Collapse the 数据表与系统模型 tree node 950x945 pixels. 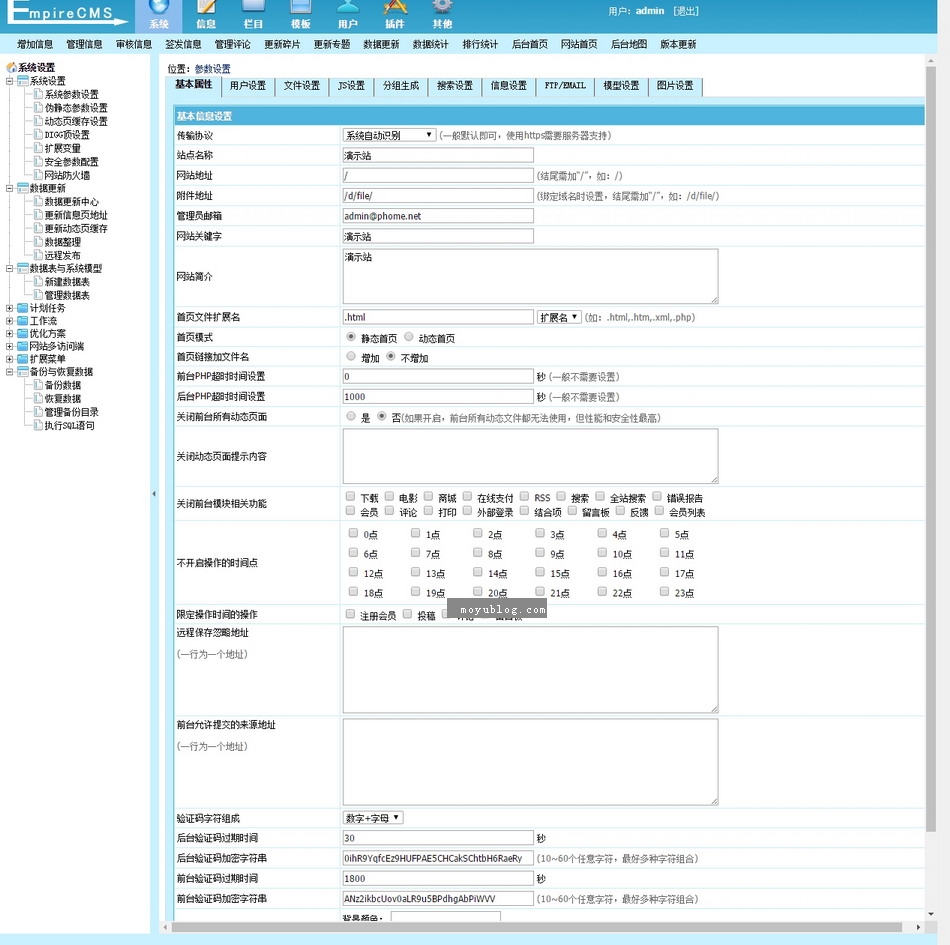click(9, 268)
